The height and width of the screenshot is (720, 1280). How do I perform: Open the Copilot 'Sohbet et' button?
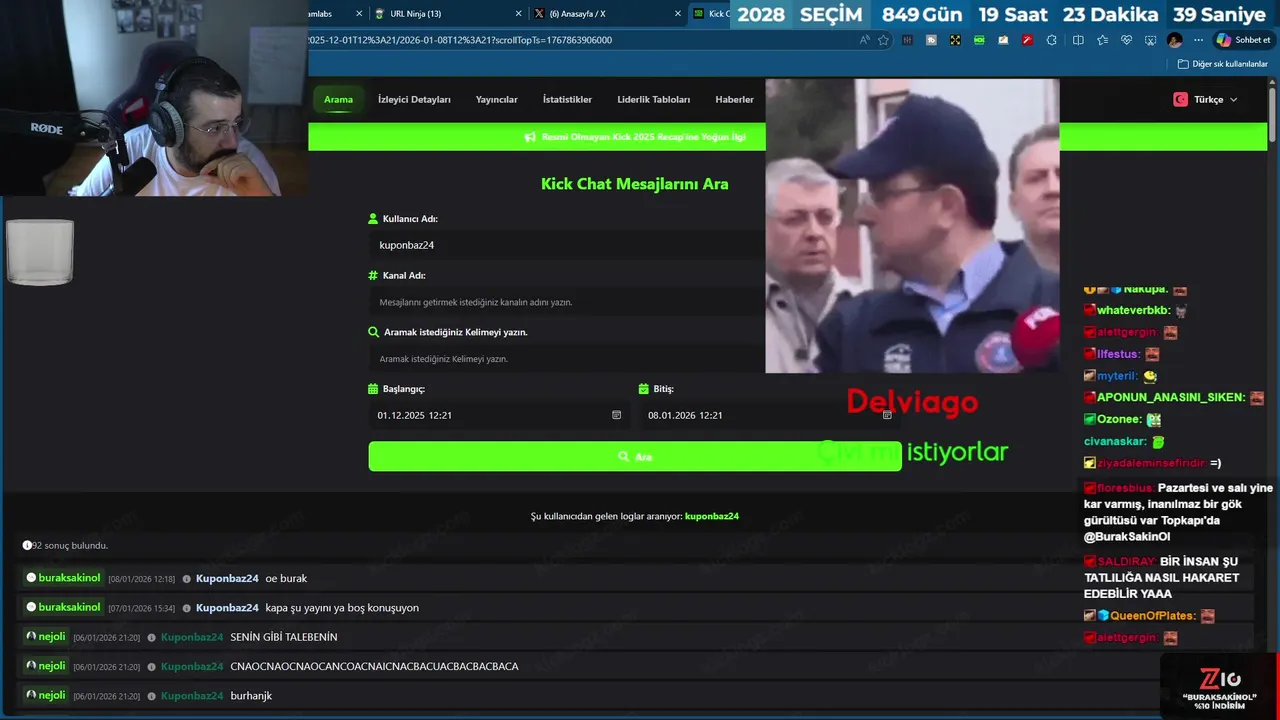coord(1243,40)
